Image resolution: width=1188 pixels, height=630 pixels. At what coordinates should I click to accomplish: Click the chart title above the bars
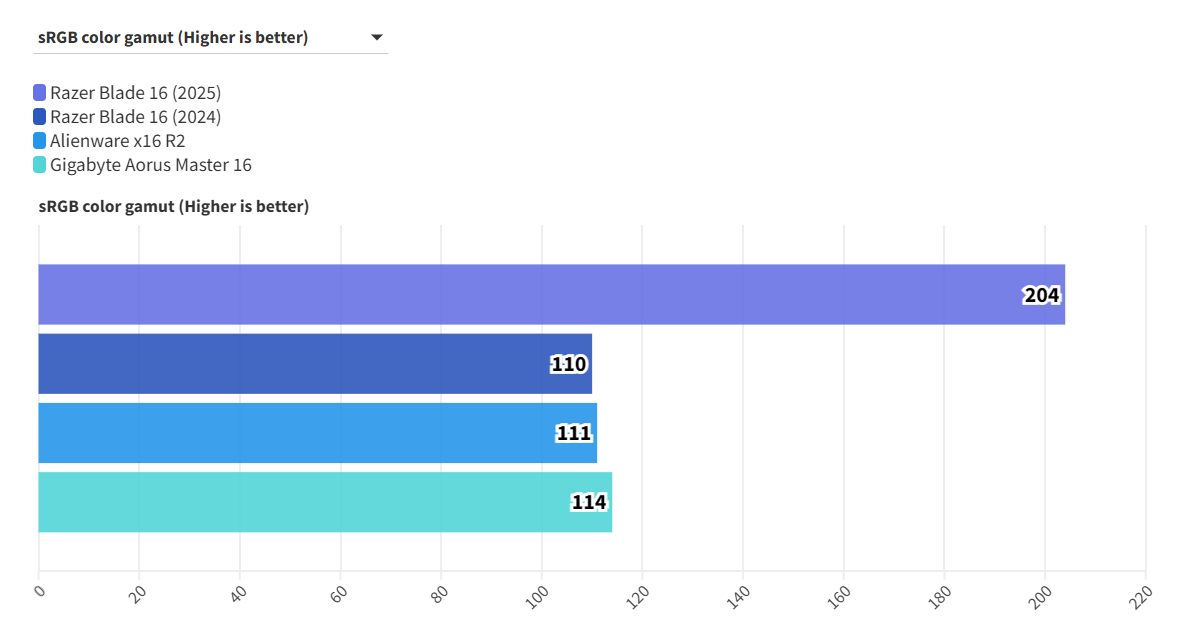tap(174, 207)
